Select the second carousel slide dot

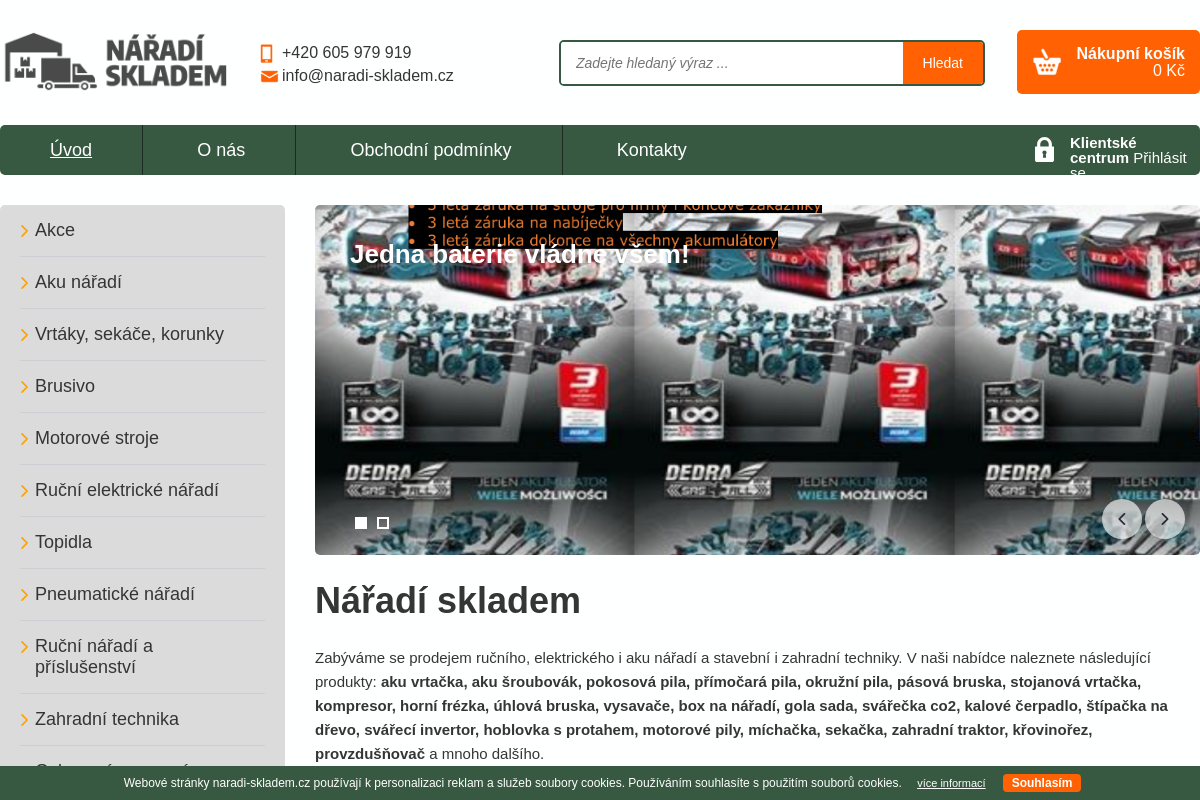click(383, 522)
